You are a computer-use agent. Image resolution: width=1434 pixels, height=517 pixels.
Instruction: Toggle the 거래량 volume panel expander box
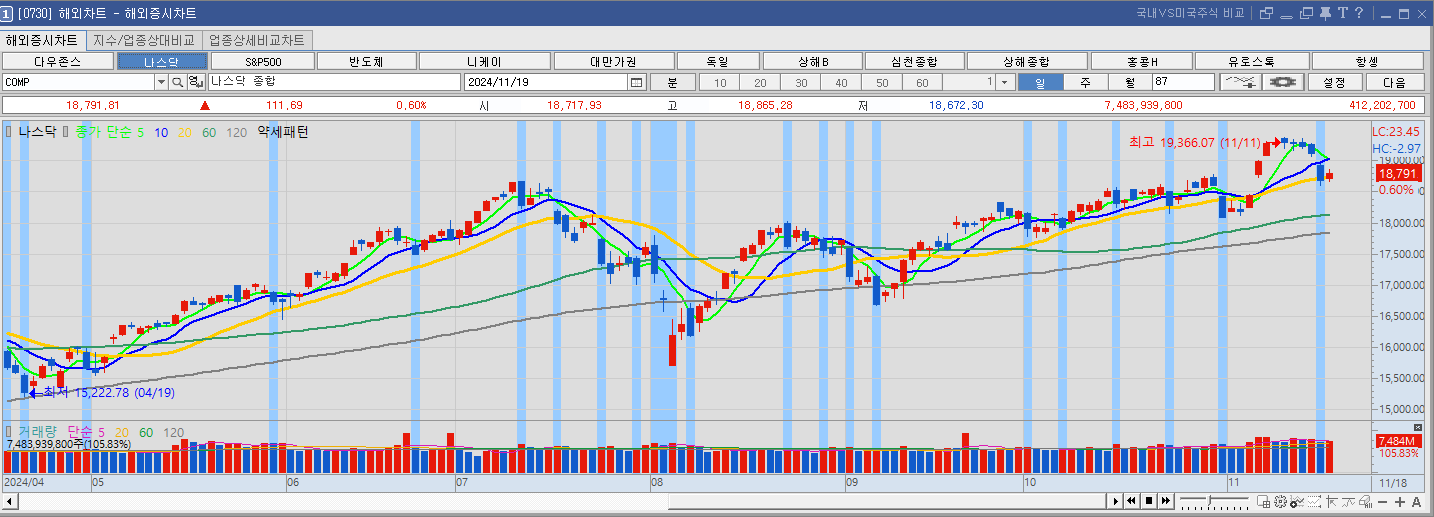[9, 432]
